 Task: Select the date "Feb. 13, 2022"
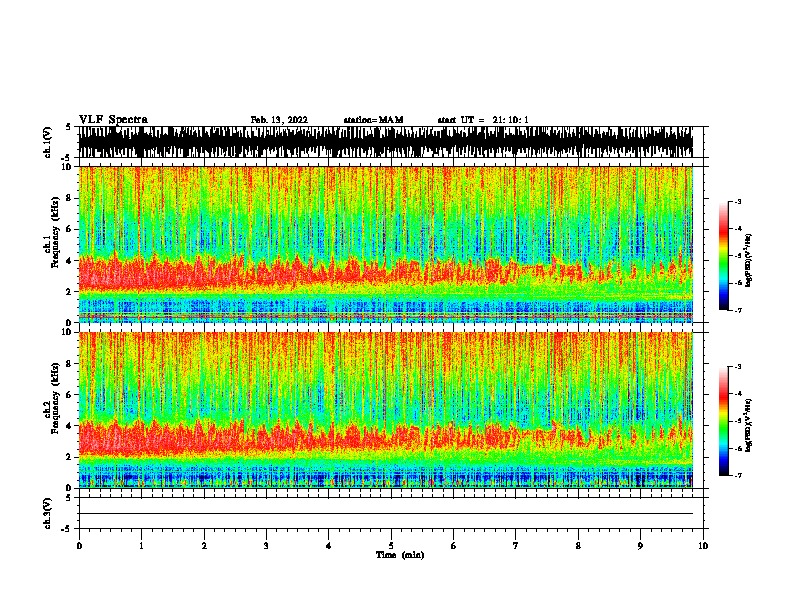[279, 120]
